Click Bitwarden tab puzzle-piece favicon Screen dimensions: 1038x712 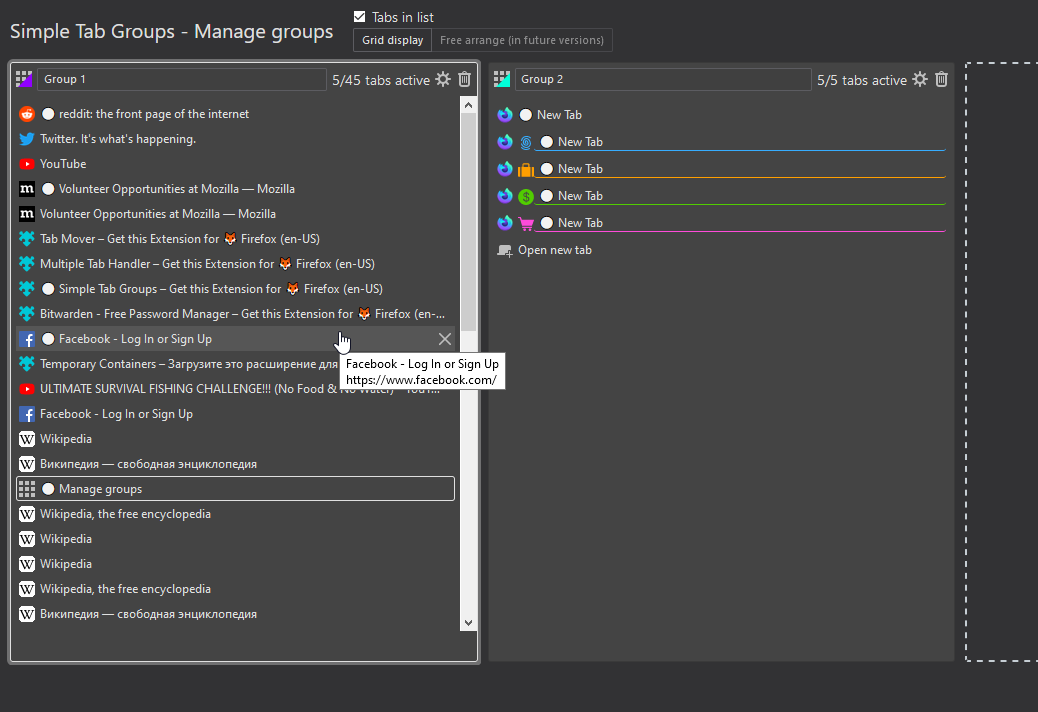[x=26, y=314]
